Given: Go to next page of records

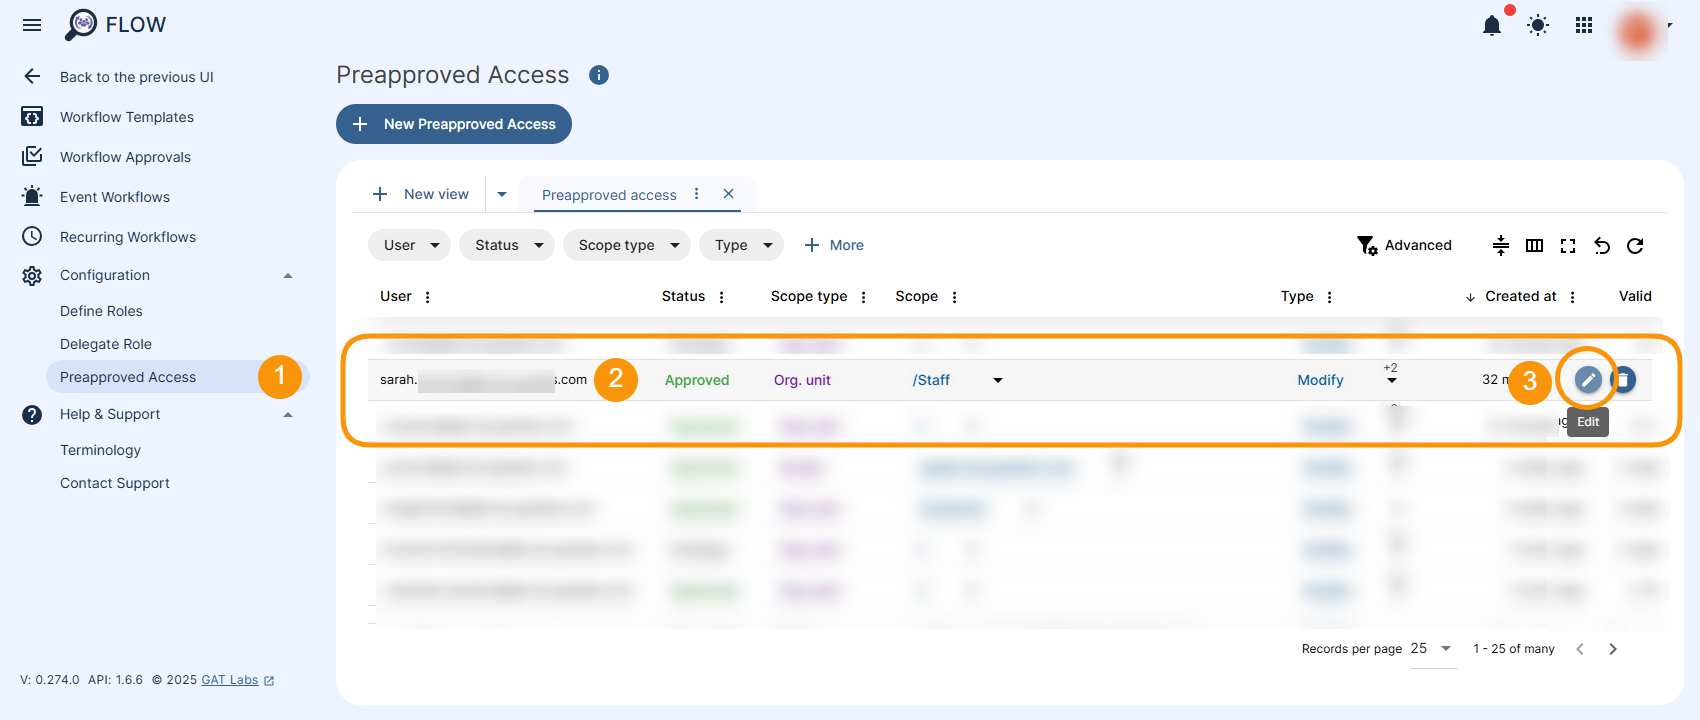Looking at the screenshot, I should (1613, 649).
